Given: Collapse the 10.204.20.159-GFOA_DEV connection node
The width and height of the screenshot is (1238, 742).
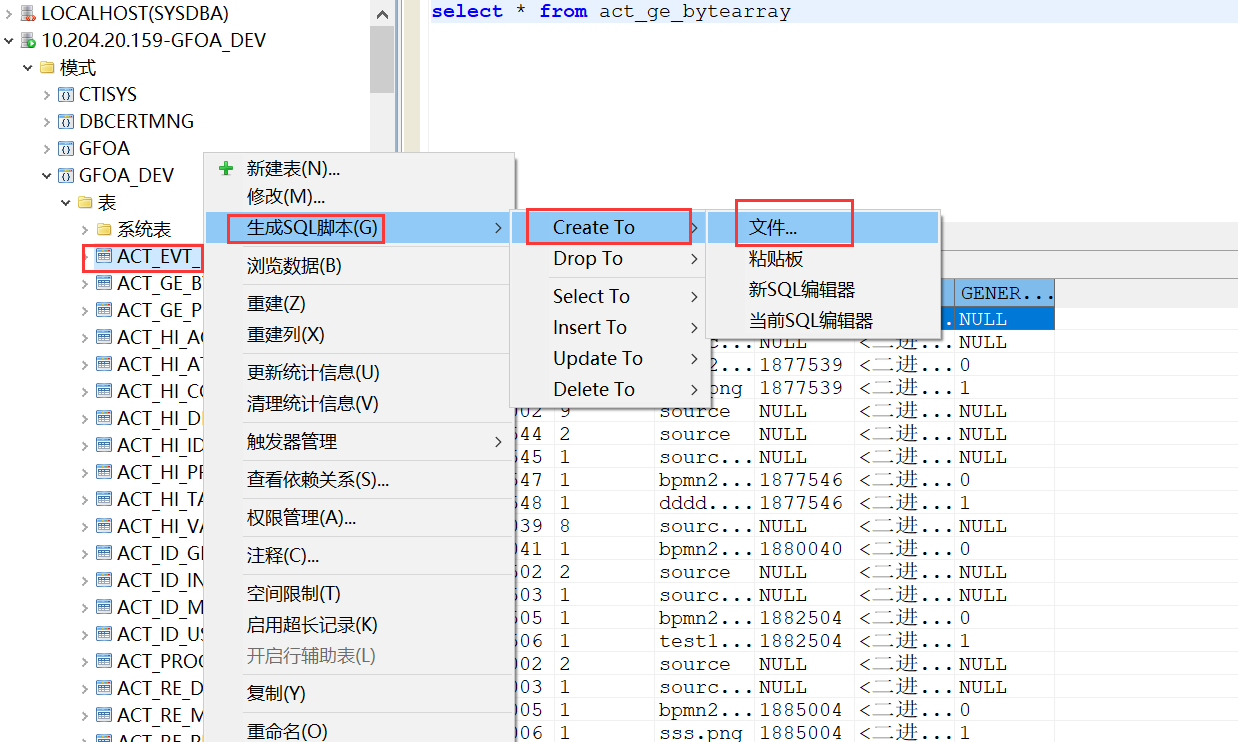Looking at the screenshot, I should 9,41.
